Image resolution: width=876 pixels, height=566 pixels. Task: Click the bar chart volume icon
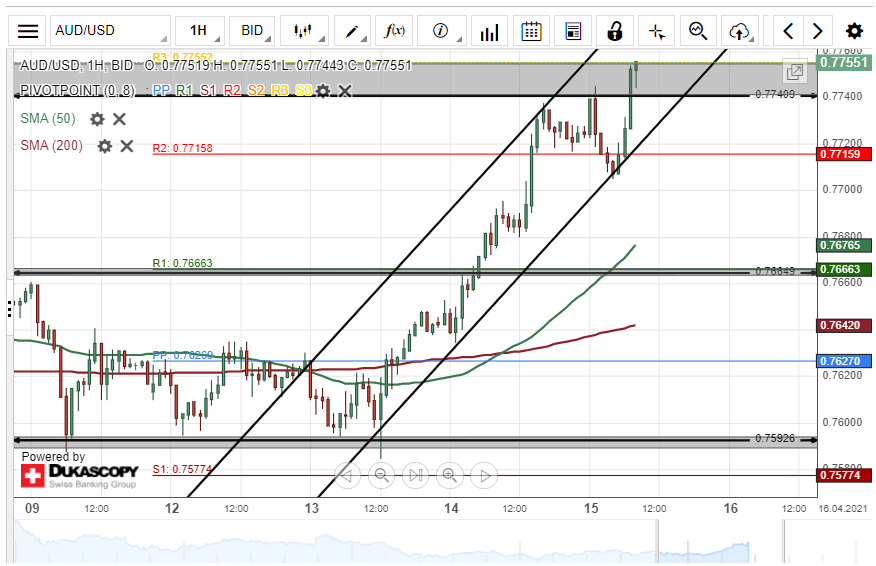489,31
